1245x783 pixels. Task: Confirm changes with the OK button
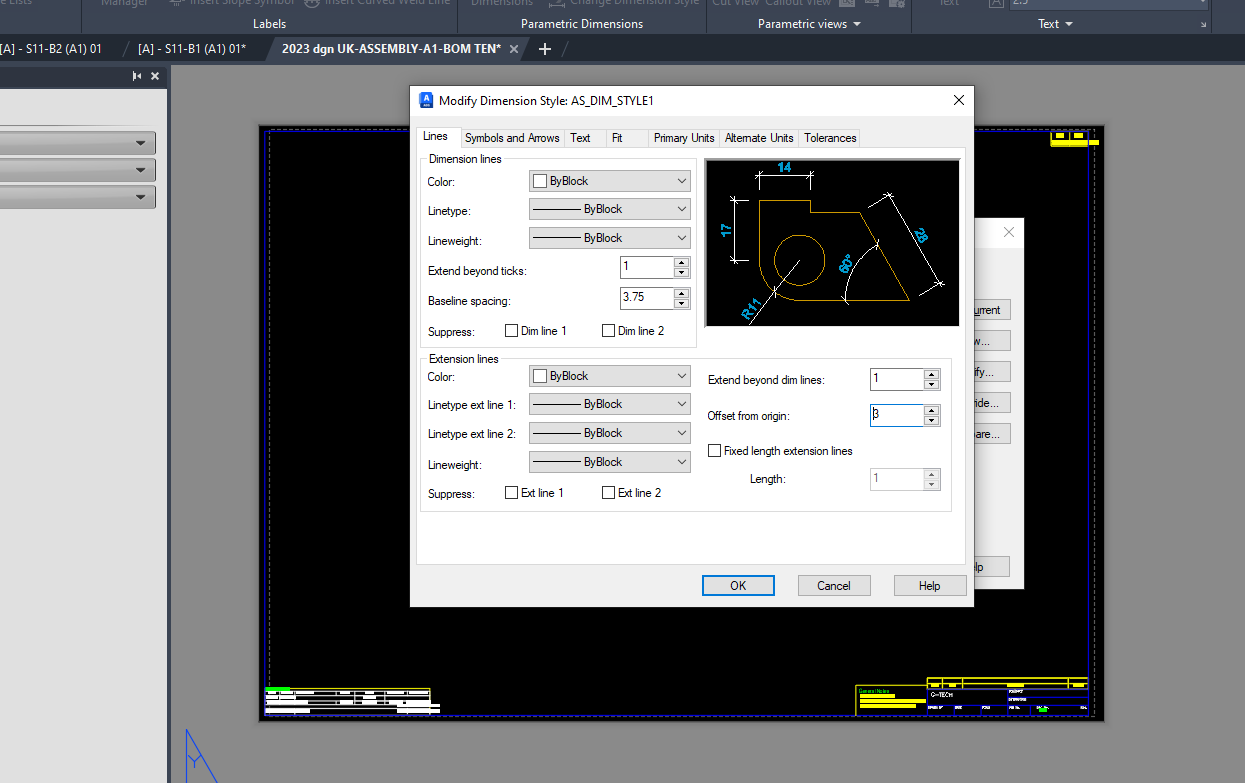click(738, 585)
